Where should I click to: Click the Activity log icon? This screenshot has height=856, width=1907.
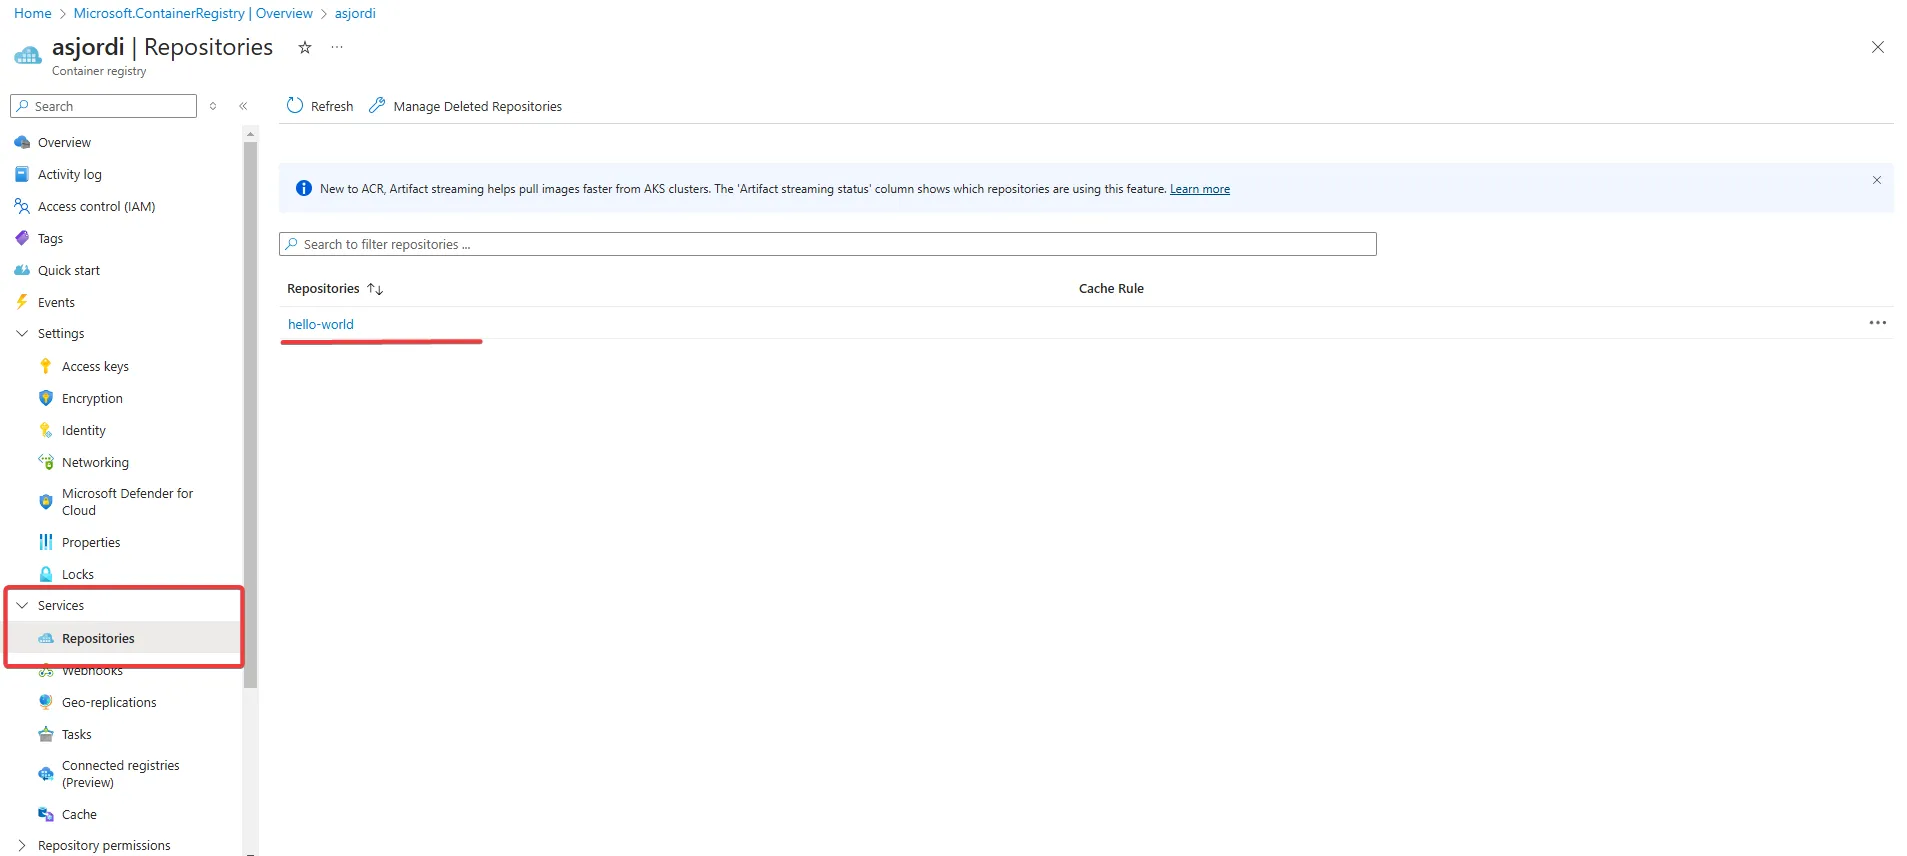[22, 174]
